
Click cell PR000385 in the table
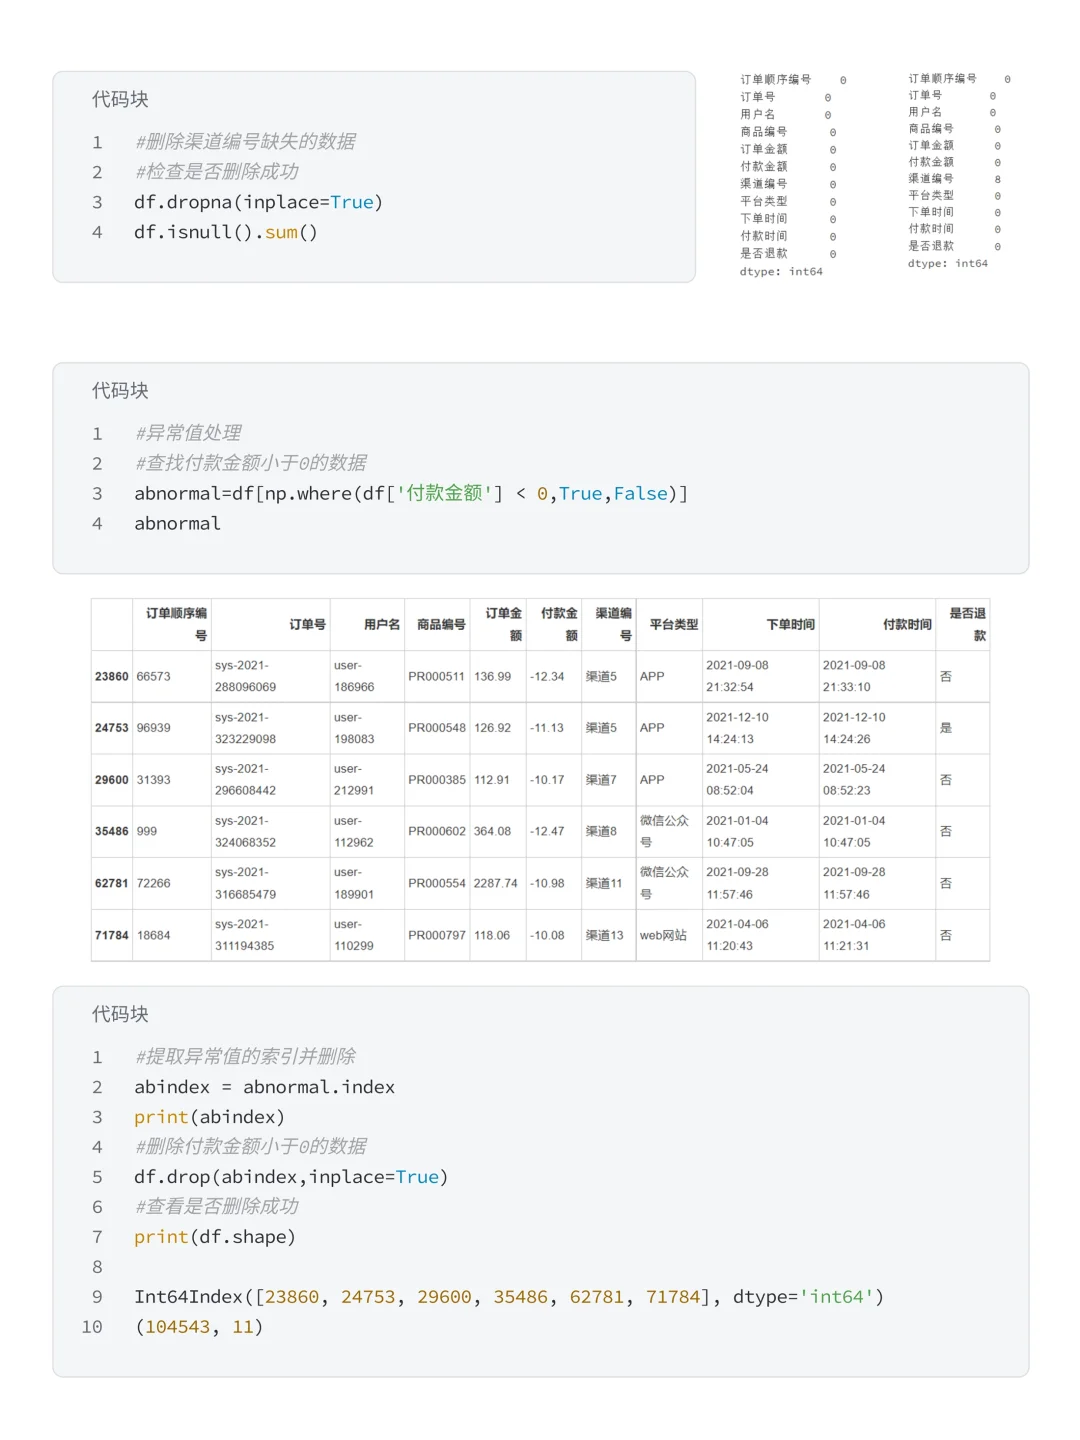pyautogui.click(x=437, y=780)
